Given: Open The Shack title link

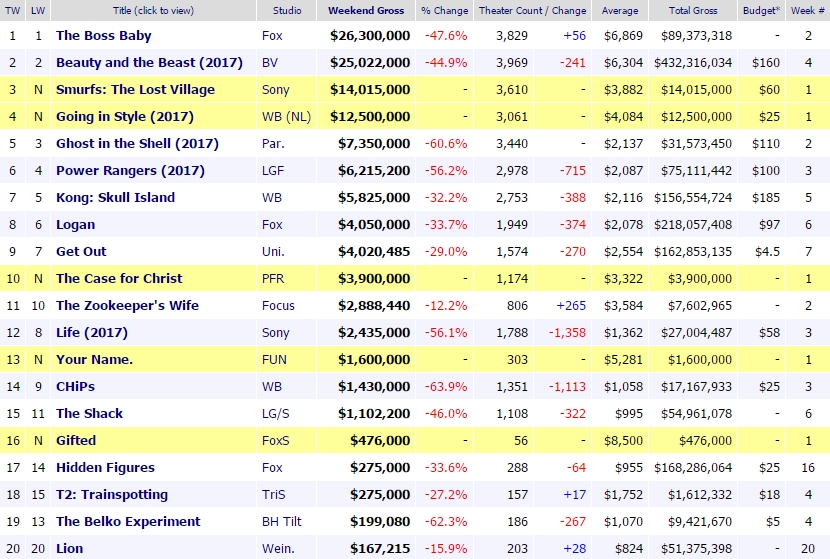Looking at the screenshot, I should tap(89, 413).
